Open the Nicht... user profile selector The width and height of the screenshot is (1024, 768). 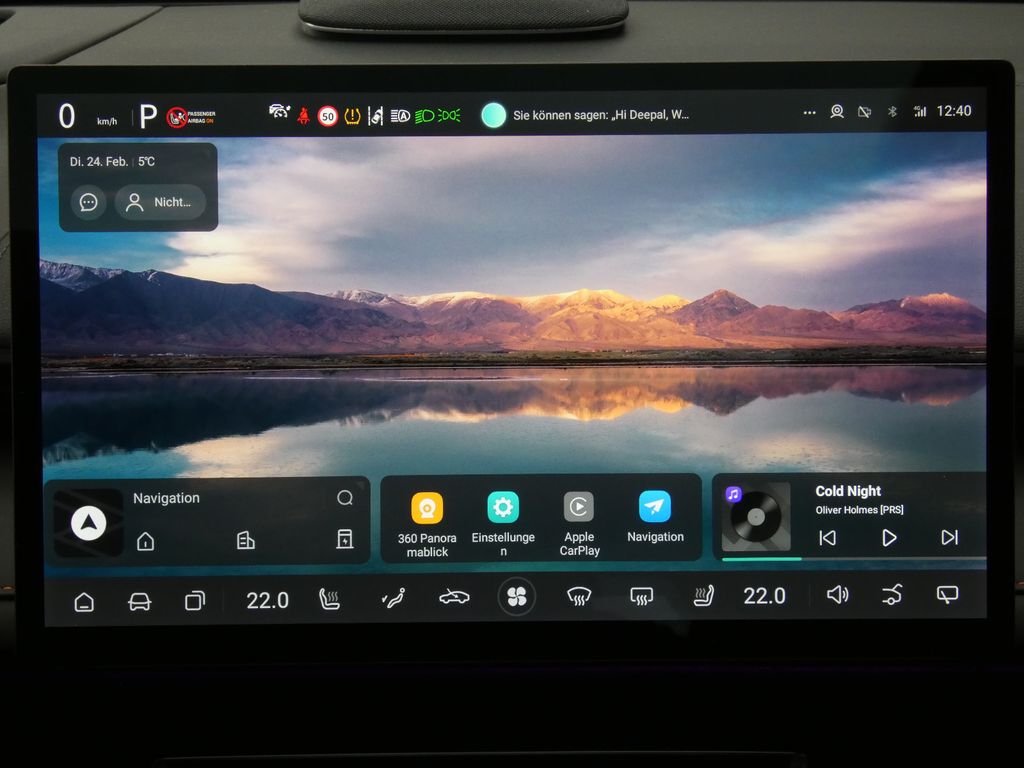tap(160, 202)
